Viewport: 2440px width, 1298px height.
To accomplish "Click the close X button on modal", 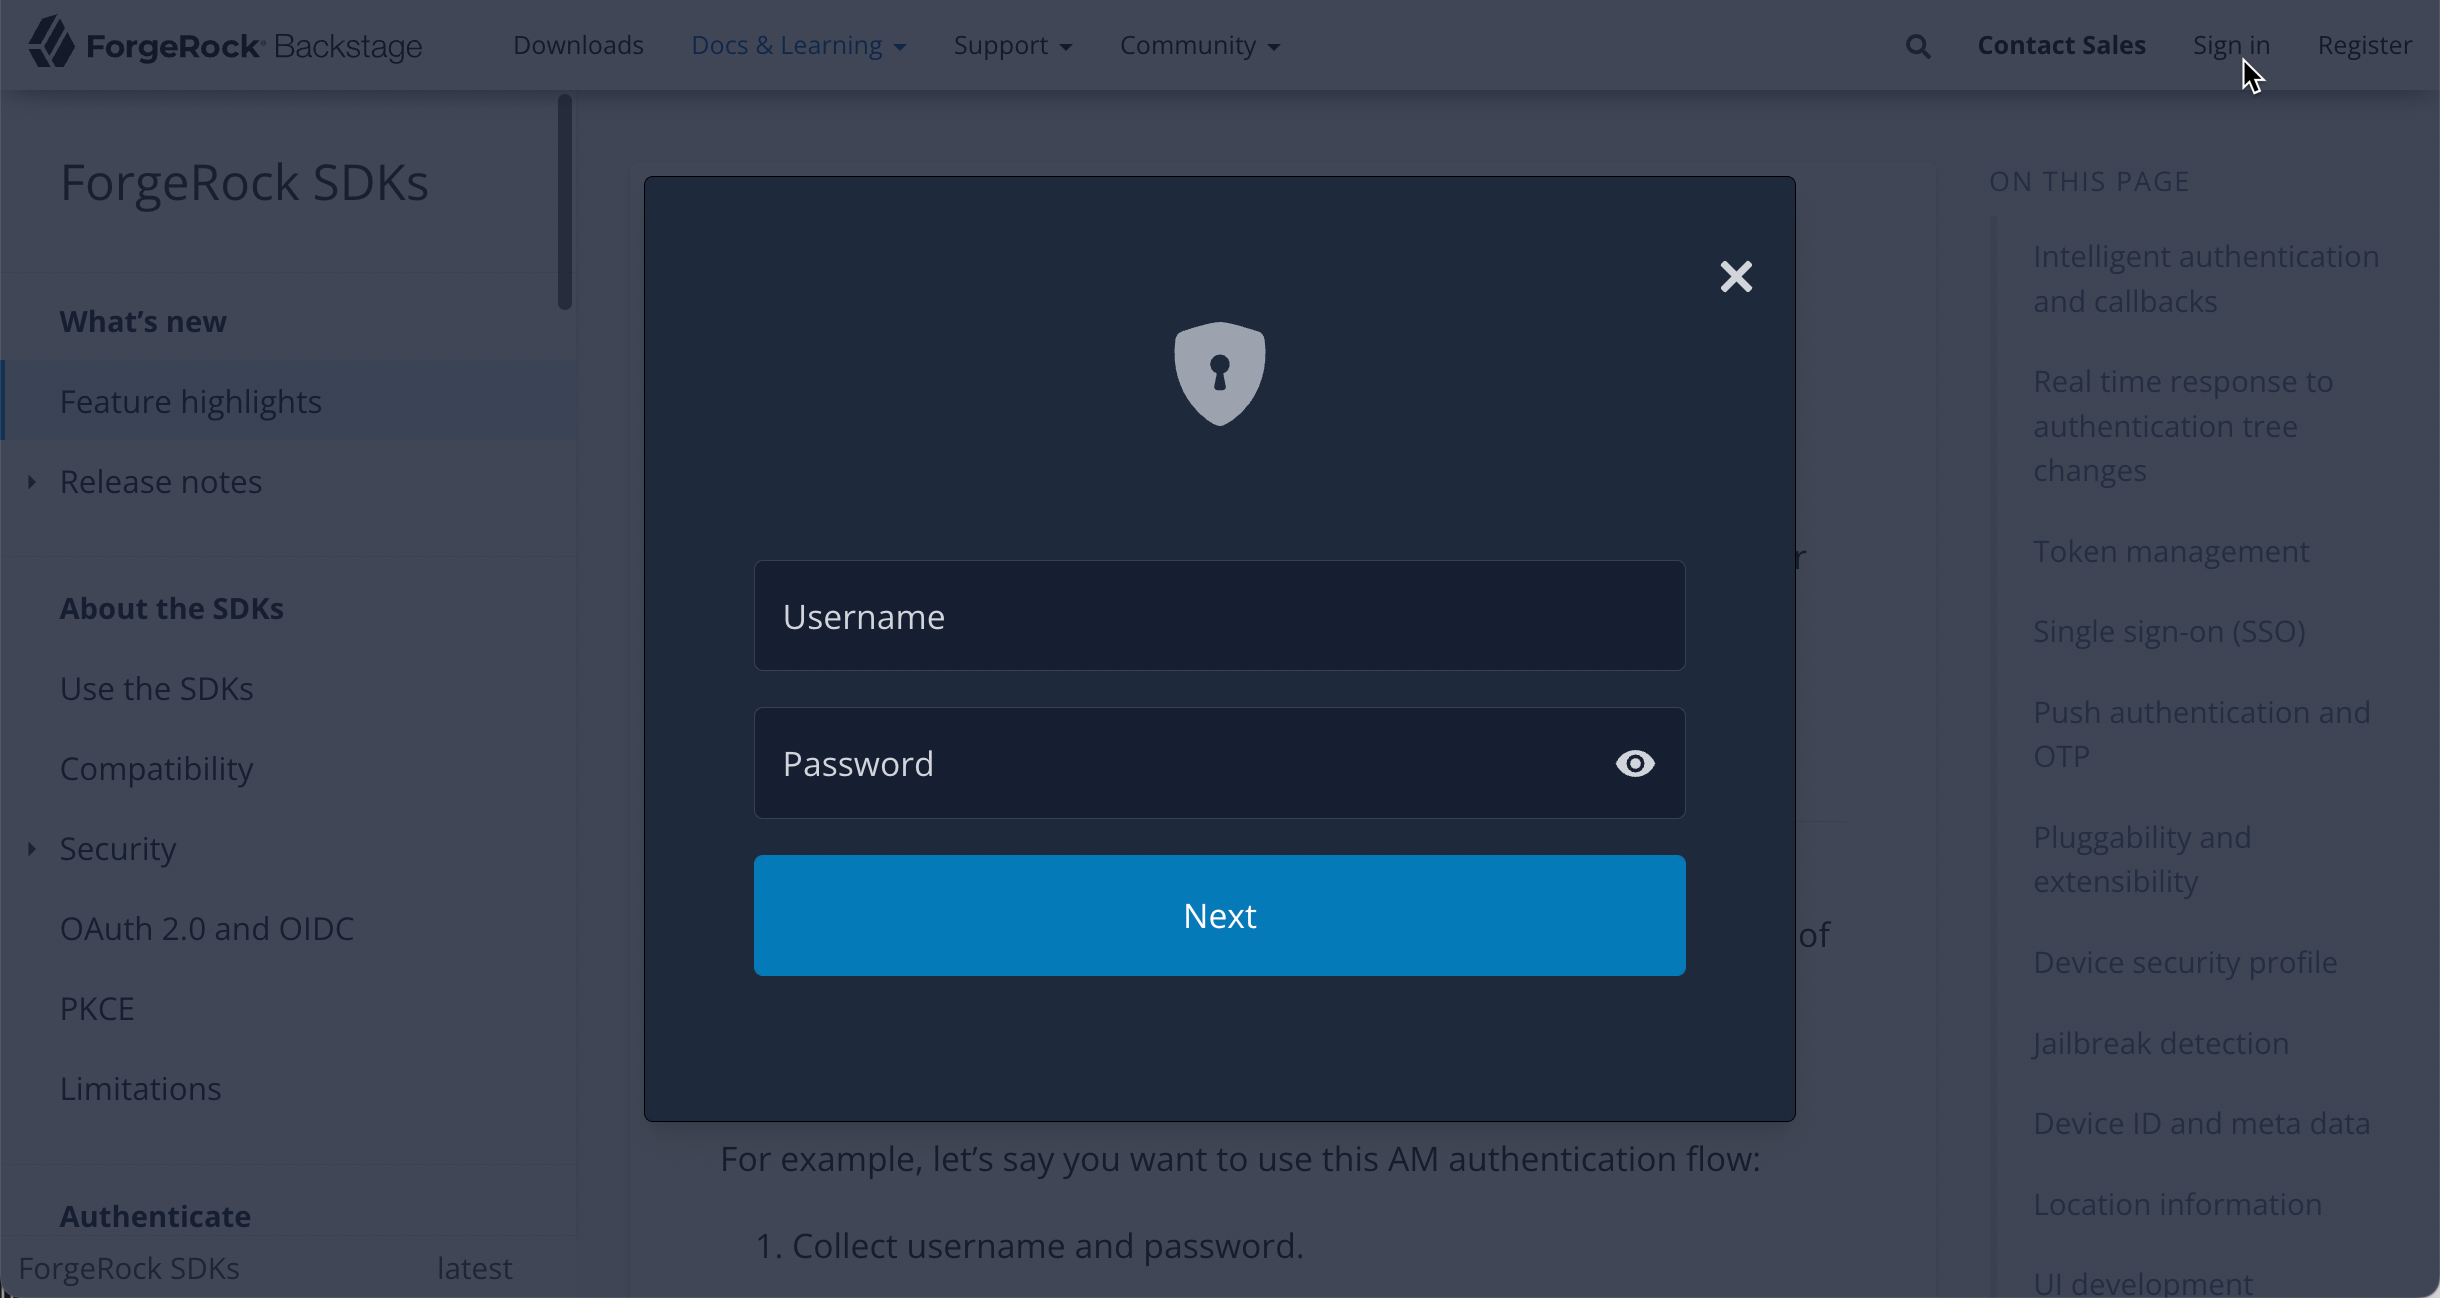I will [x=1736, y=276].
